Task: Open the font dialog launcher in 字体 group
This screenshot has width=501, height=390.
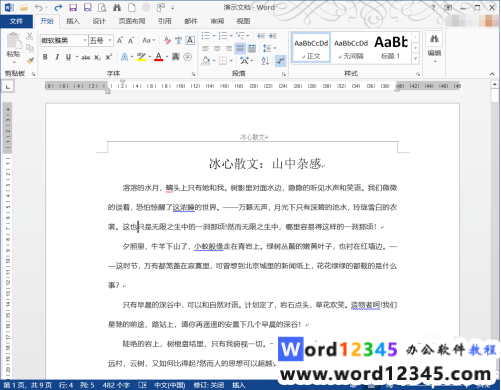Action: (194, 74)
